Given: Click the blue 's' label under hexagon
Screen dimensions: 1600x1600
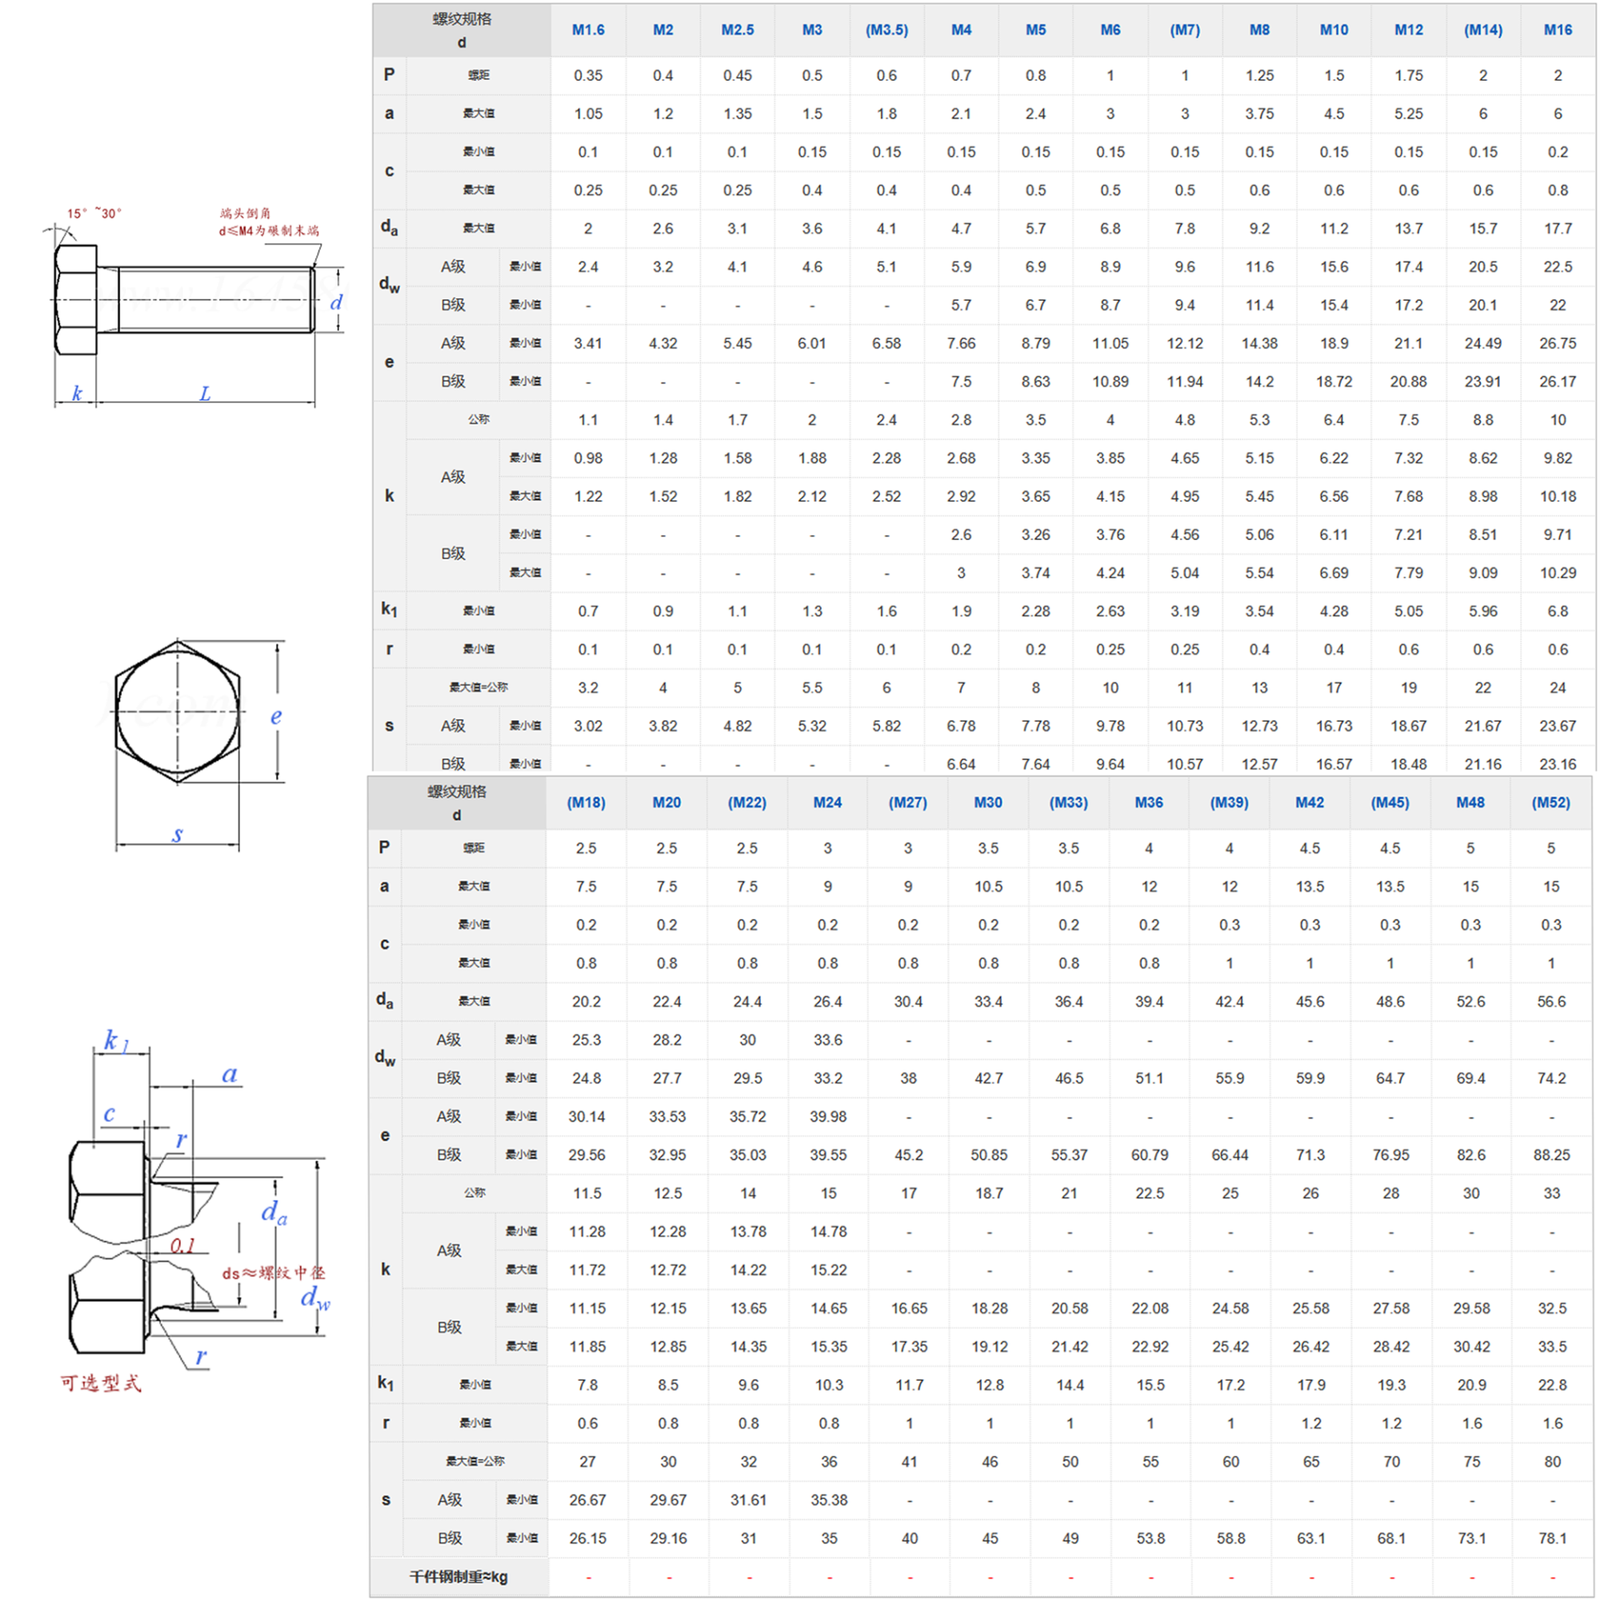Looking at the screenshot, I should pos(177,833).
